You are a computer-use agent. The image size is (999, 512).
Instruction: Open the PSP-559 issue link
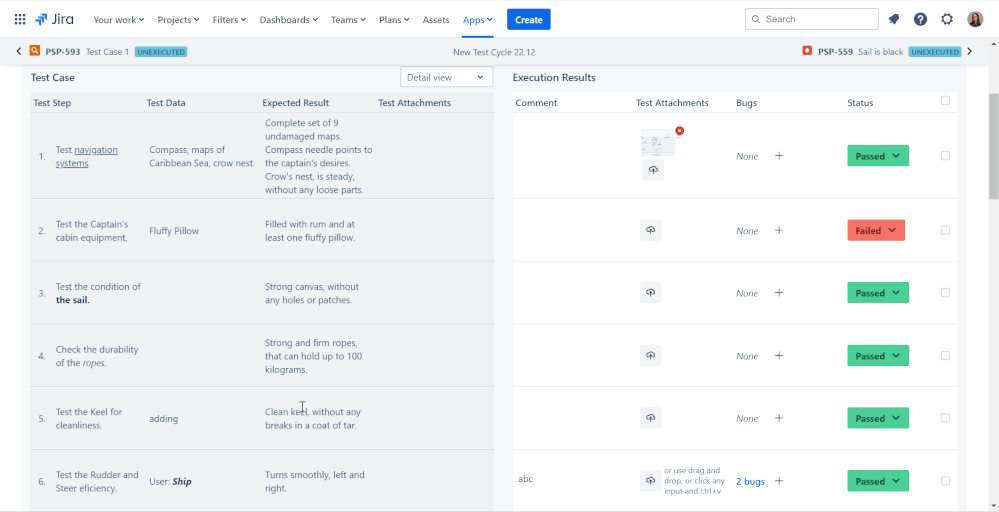835,52
